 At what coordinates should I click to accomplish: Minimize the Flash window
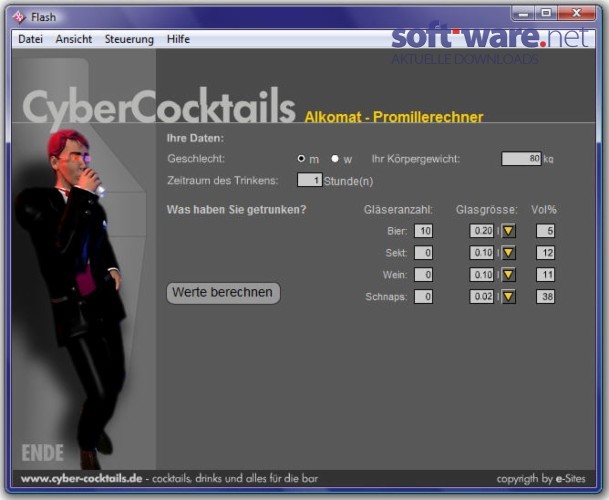523,14
